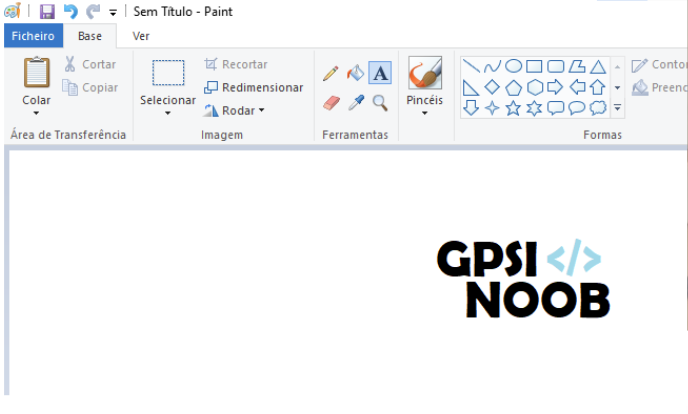This screenshot has height=414, width=688.
Task: Click the Save icon in title bar
Action: coord(47,12)
